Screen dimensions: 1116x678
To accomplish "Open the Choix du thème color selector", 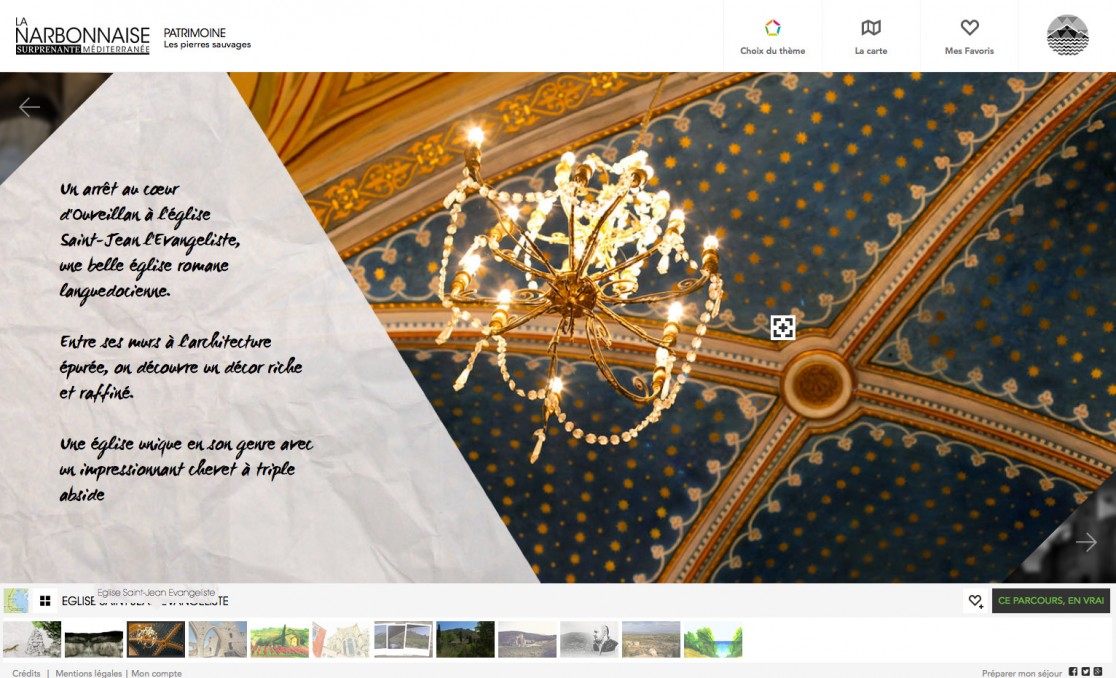I will (772, 36).
